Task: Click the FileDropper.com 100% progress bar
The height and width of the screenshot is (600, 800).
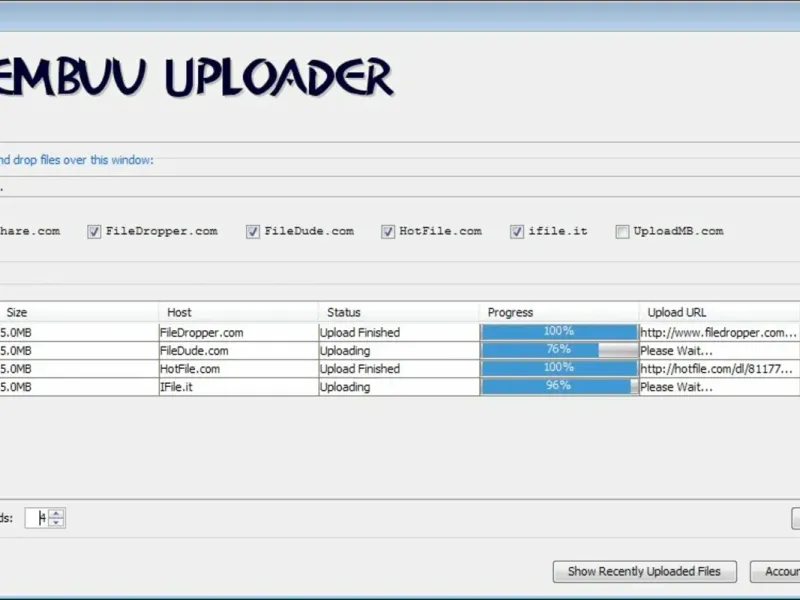Action: pyautogui.click(x=559, y=332)
